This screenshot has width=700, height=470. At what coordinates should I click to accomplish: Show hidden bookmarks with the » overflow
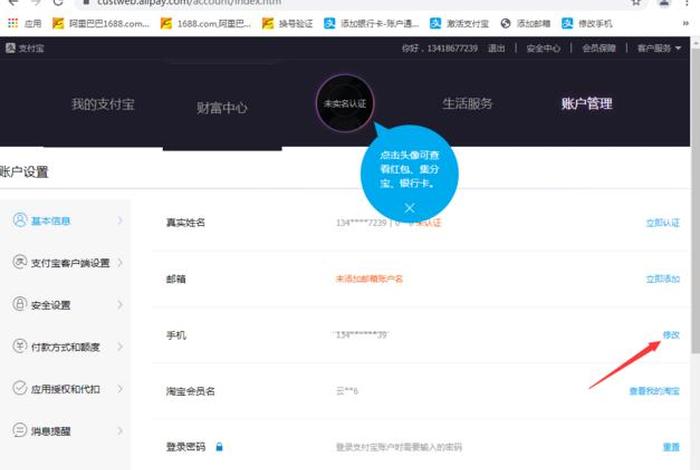[686, 23]
